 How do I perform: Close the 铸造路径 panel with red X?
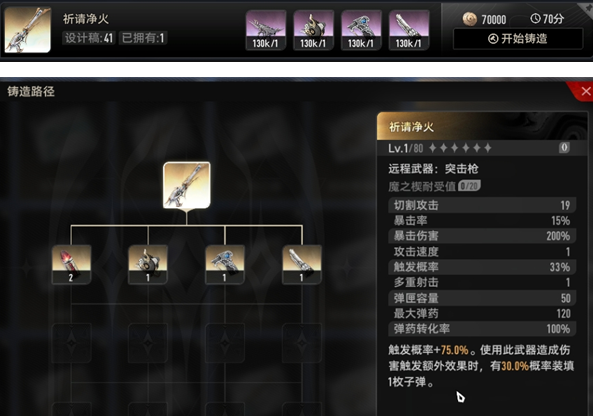click(x=585, y=91)
